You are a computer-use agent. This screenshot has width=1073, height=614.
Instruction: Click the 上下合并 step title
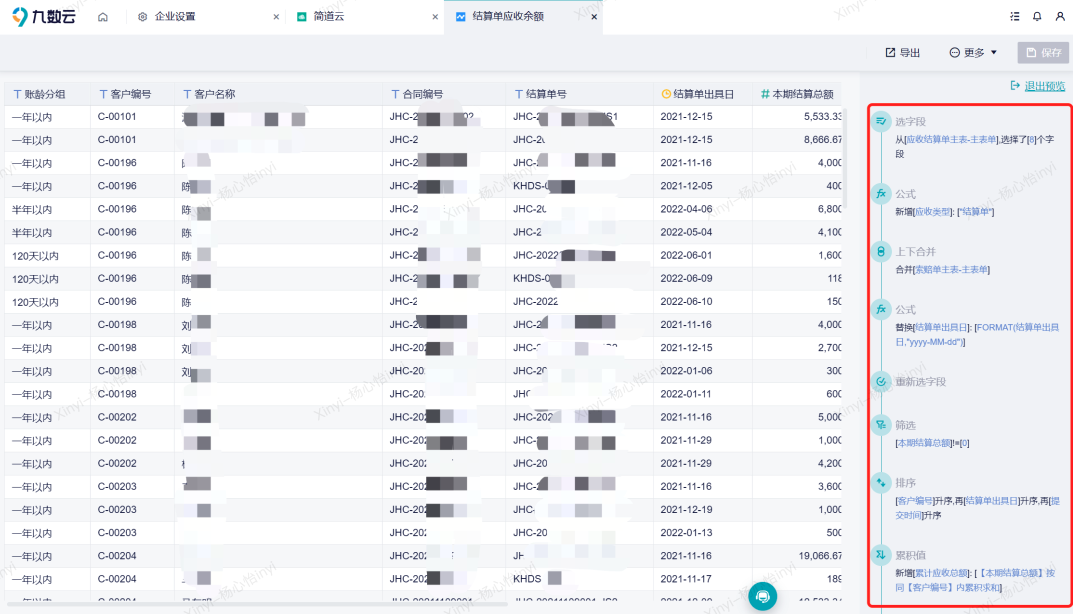(916, 252)
